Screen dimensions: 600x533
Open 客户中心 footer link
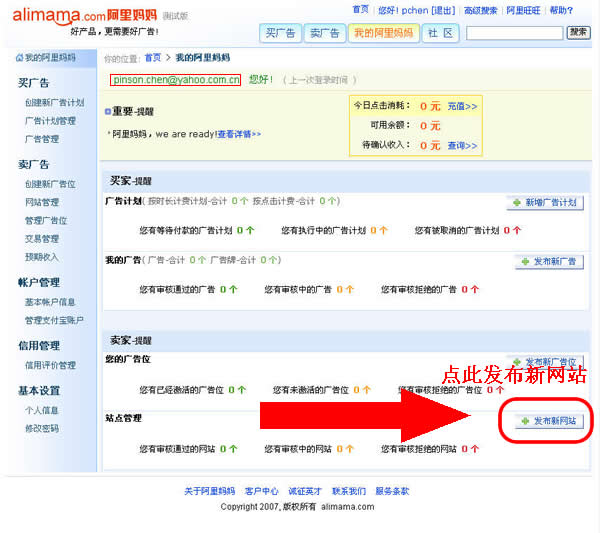click(x=261, y=491)
